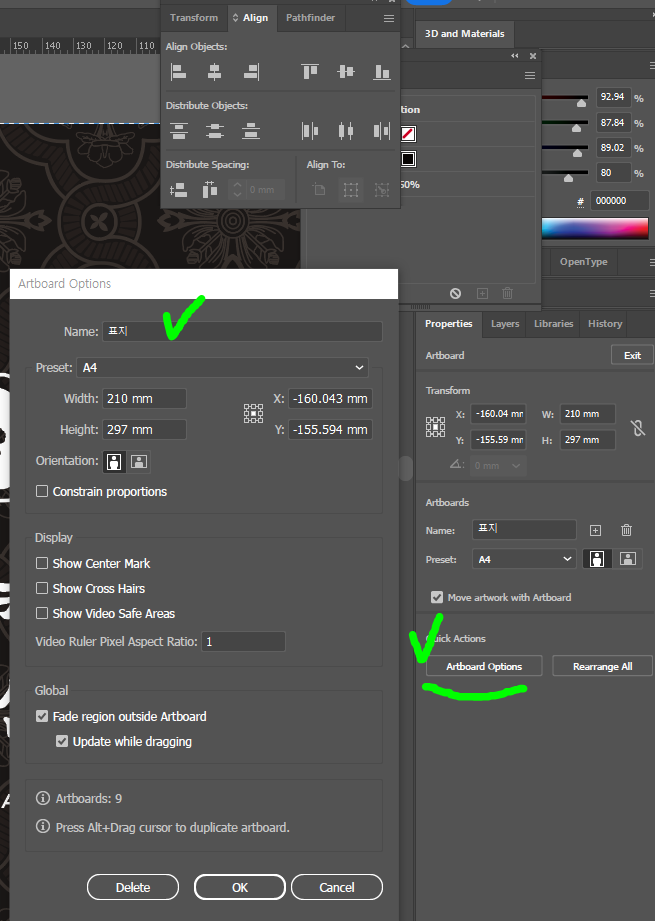The width and height of the screenshot is (655, 921).
Task: Enable Show Cross Hairs checkbox
Action: pyautogui.click(x=42, y=588)
